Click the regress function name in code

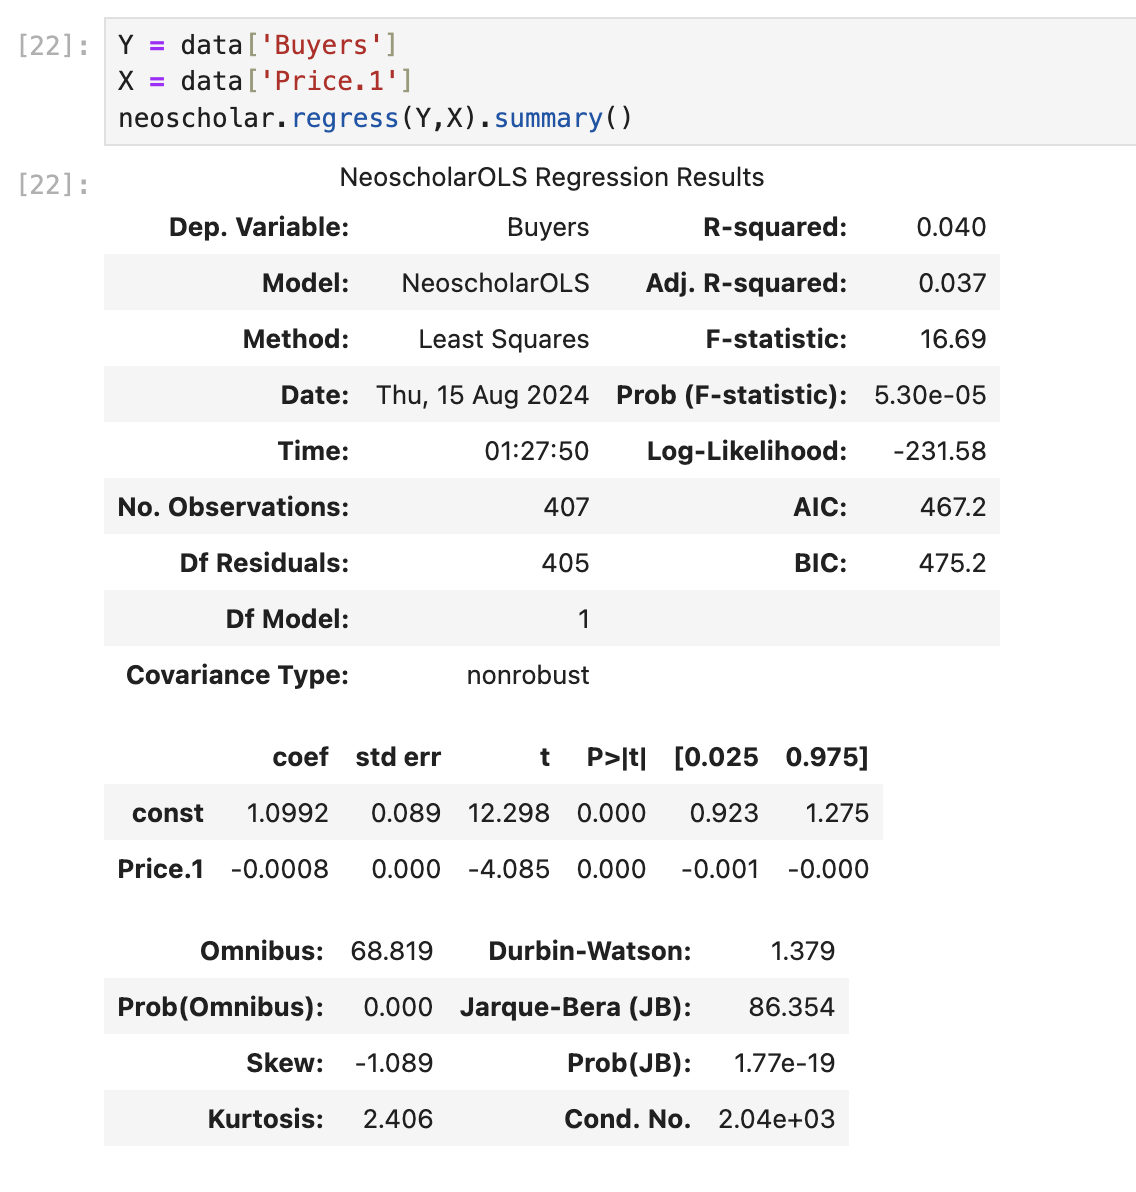click(x=345, y=118)
